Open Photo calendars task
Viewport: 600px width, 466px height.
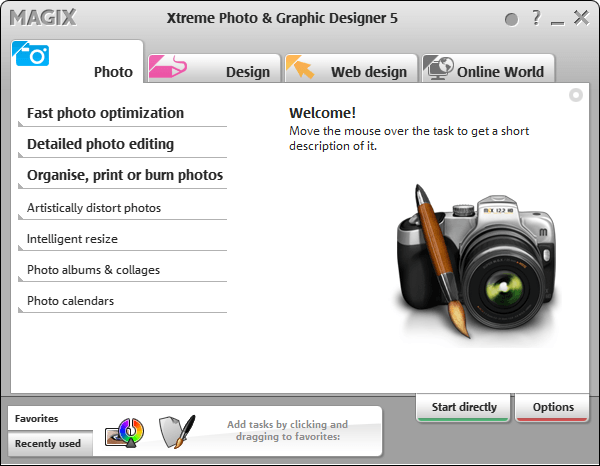pos(122,301)
